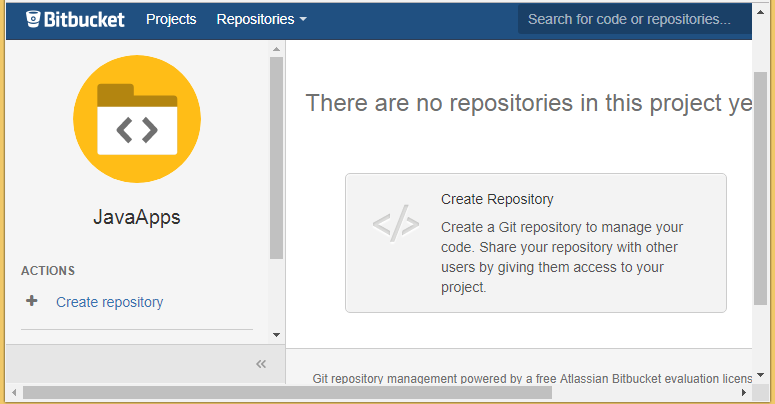Screen dimensions: 775x404
Task: Open the Projects menu item
Action: [171, 19]
